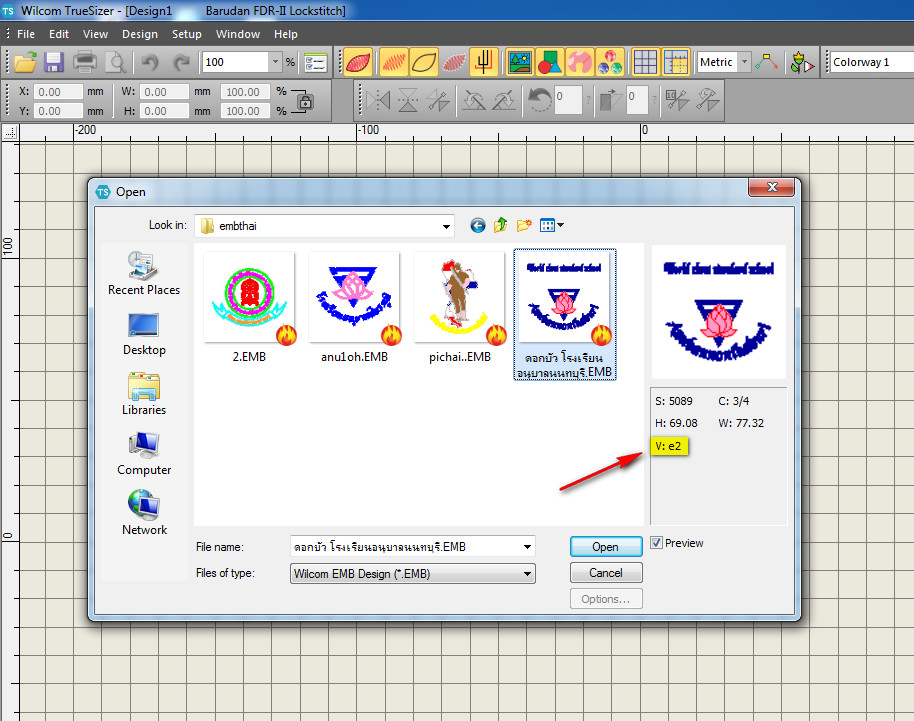
Task: Click the Redo arrow icon
Action: point(181,62)
